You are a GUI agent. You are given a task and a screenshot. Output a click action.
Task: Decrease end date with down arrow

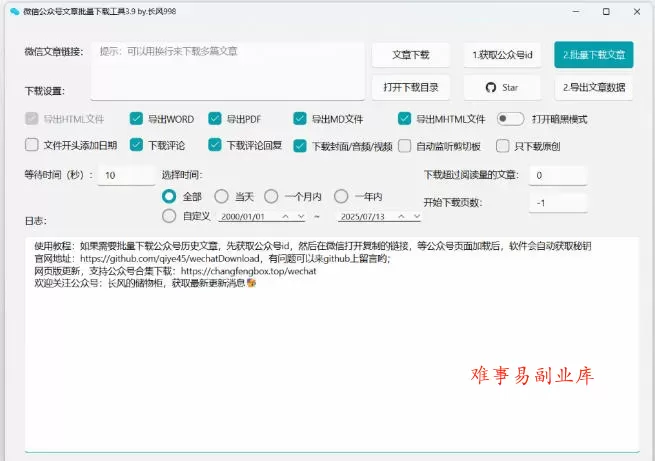pyautogui.click(x=416, y=216)
